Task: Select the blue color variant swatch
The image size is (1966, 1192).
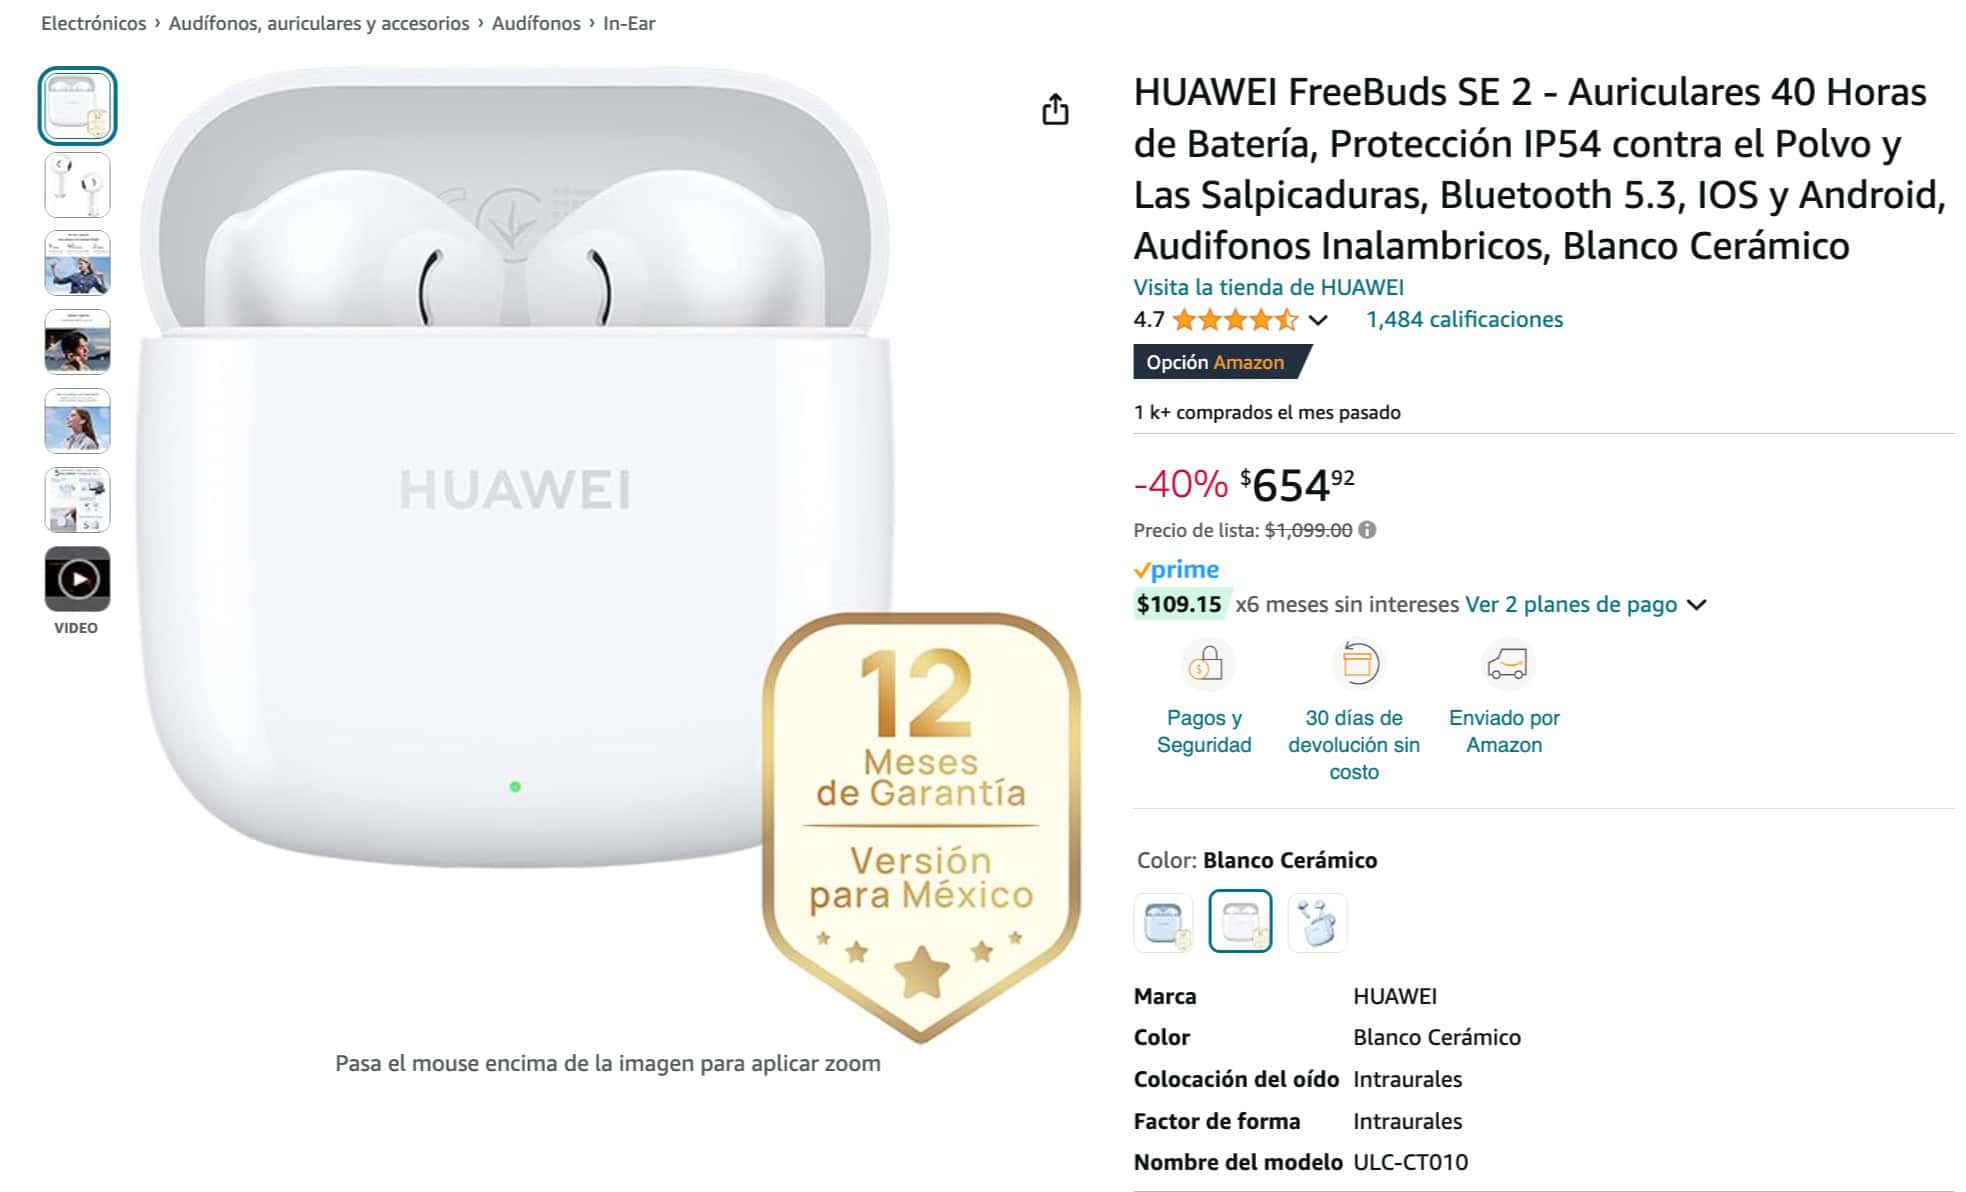Action: click(1164, 921)
